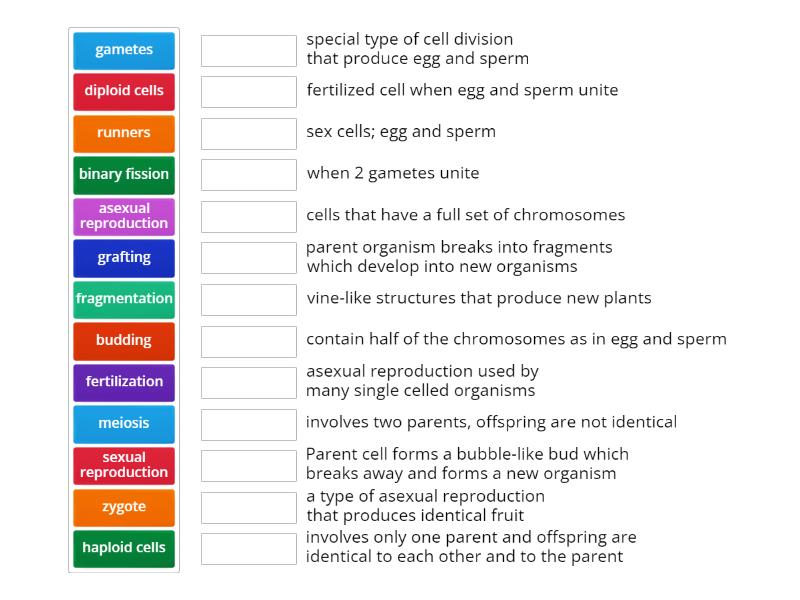The height and width of the screenshot is (600, 800).
Task: Click the runners term tile
Action: (124, 133)
